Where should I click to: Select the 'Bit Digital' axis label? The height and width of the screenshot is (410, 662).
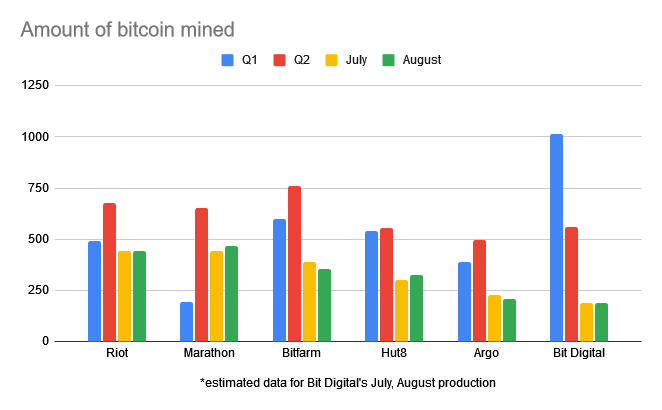[x=579, y=352]
